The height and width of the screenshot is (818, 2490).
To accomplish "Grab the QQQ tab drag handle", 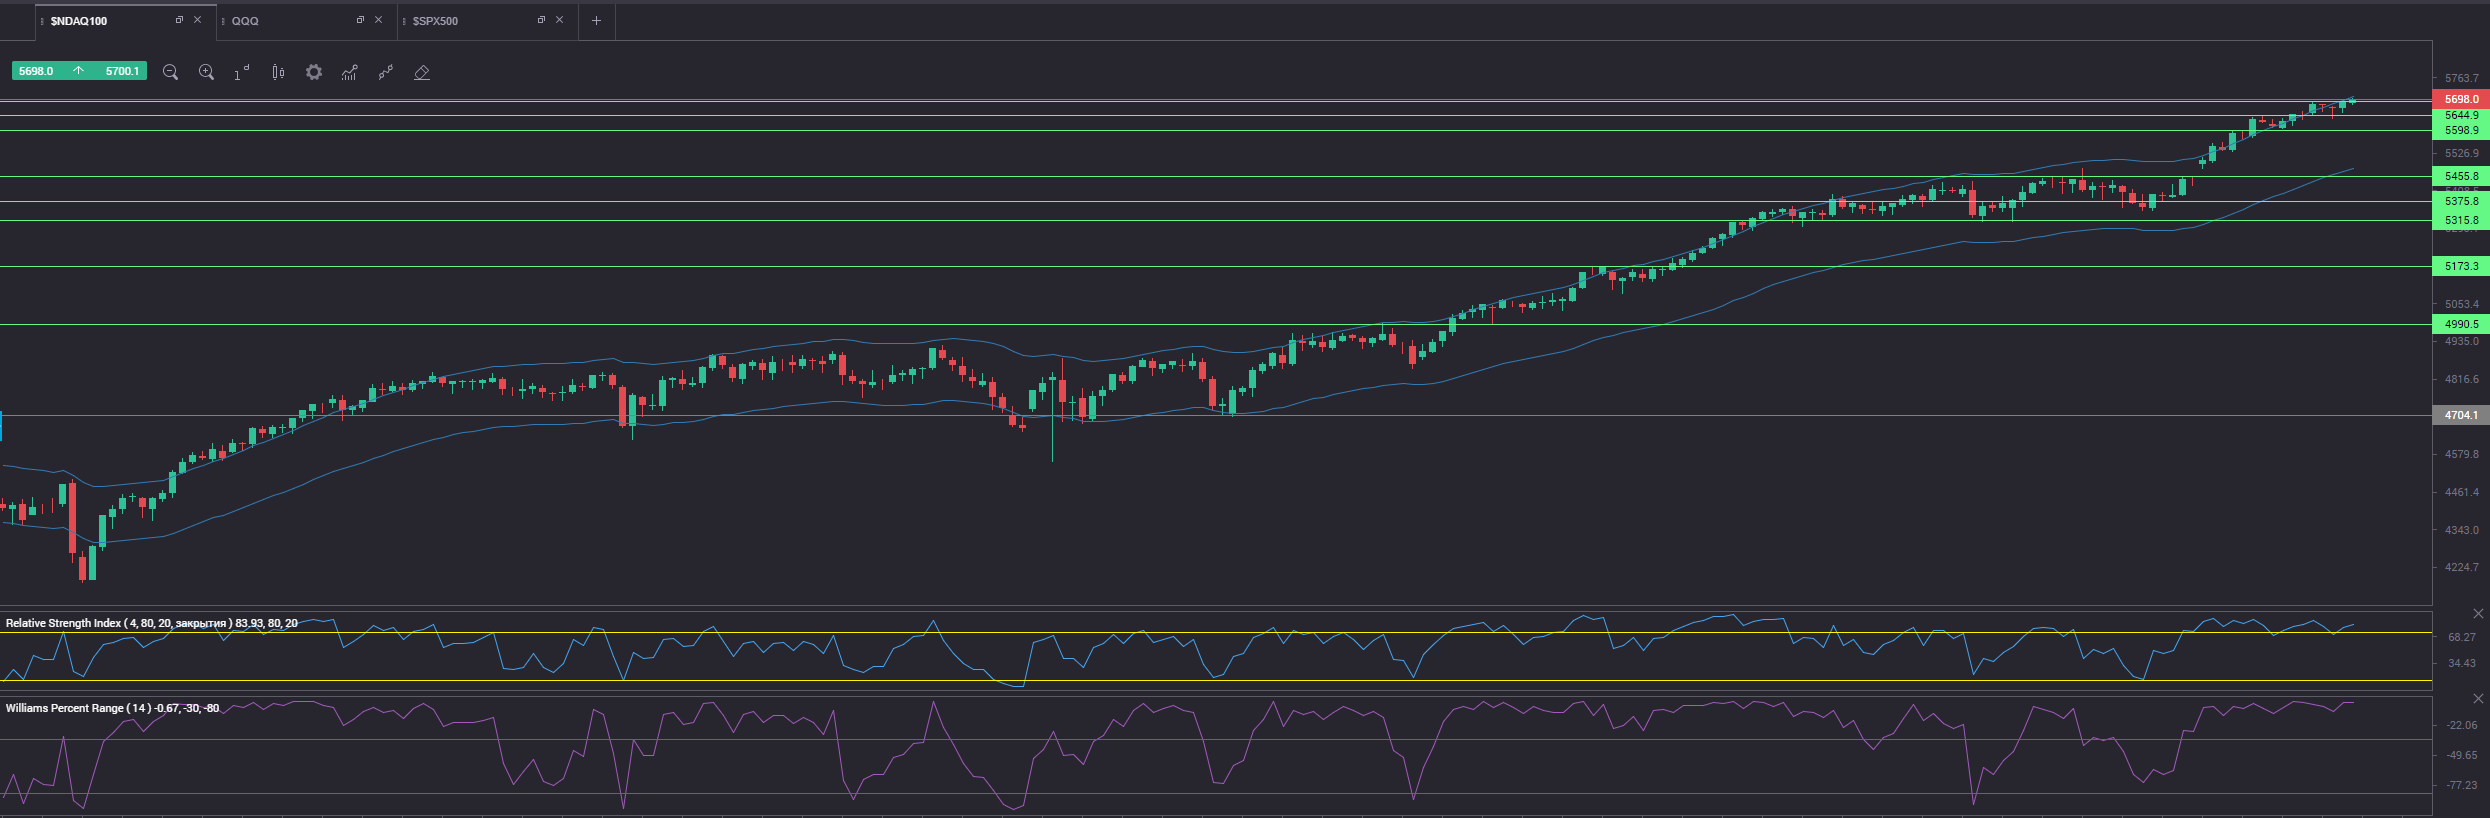I will tap(223, 21).
